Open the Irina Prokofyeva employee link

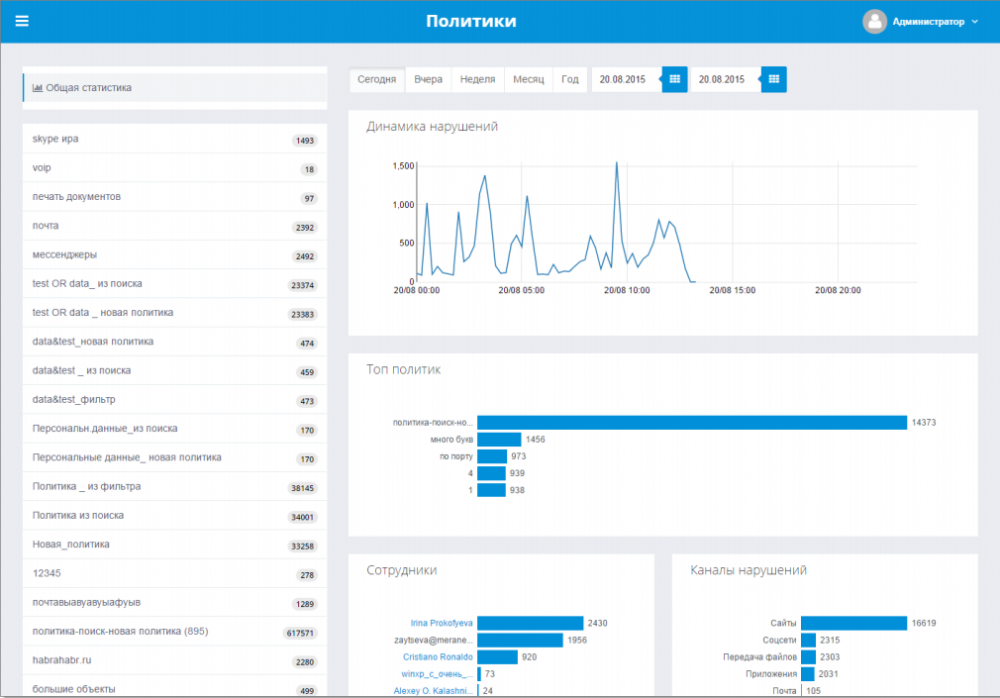(x=441, y=623)
